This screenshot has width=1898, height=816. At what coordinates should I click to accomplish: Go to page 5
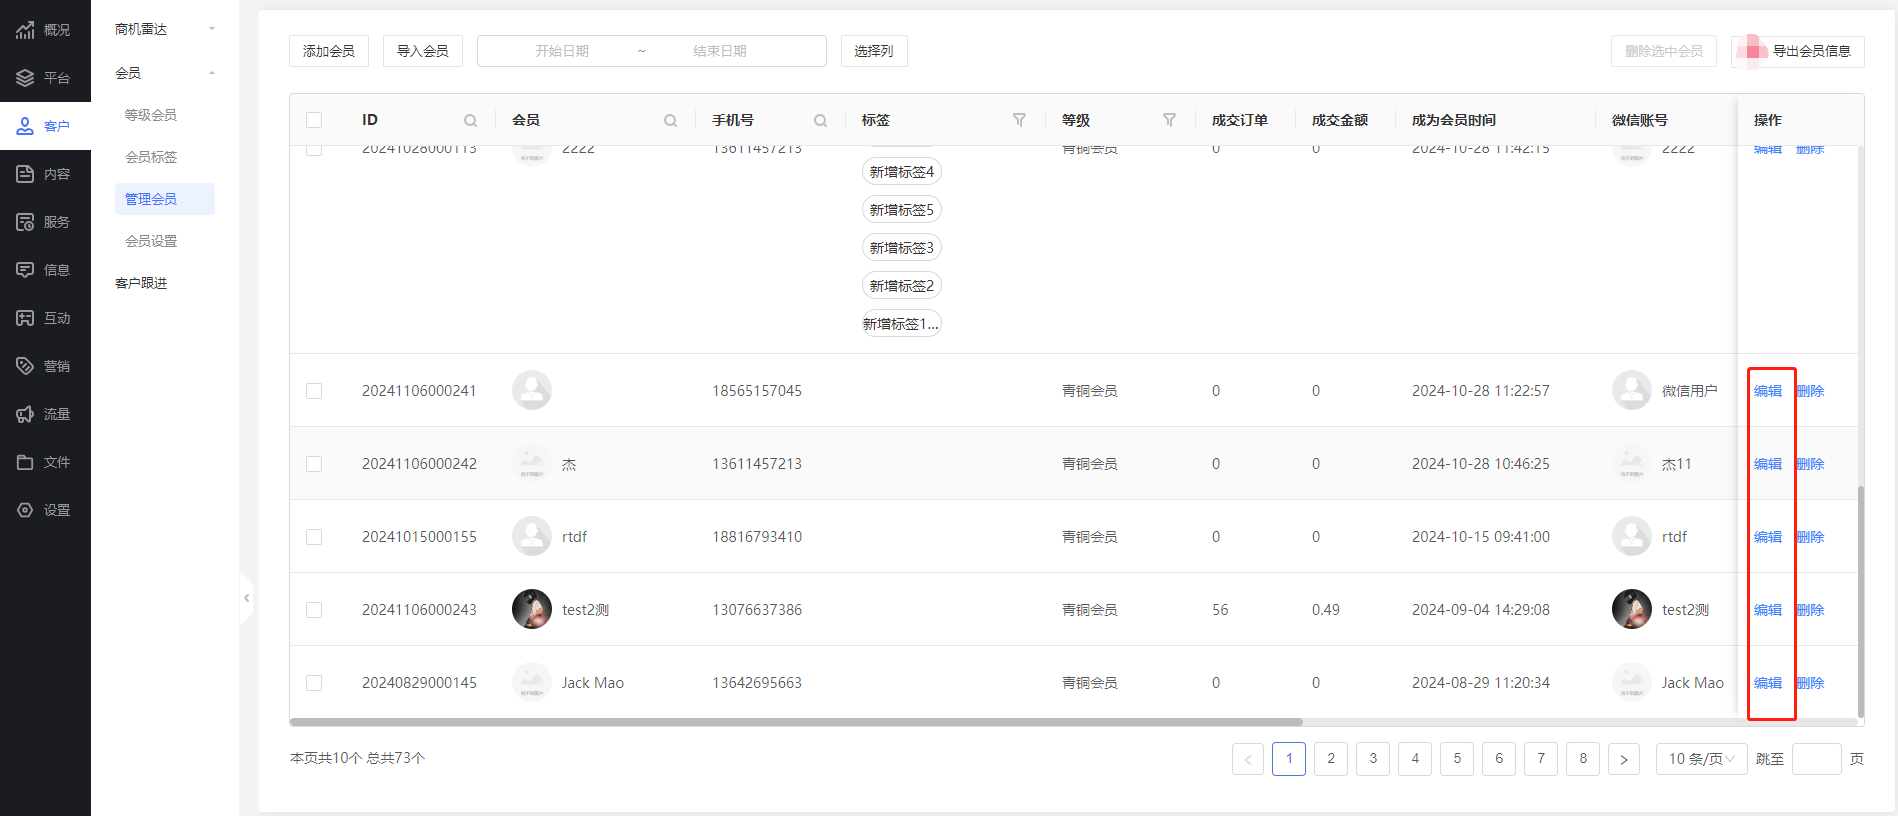click(1457, 759)
